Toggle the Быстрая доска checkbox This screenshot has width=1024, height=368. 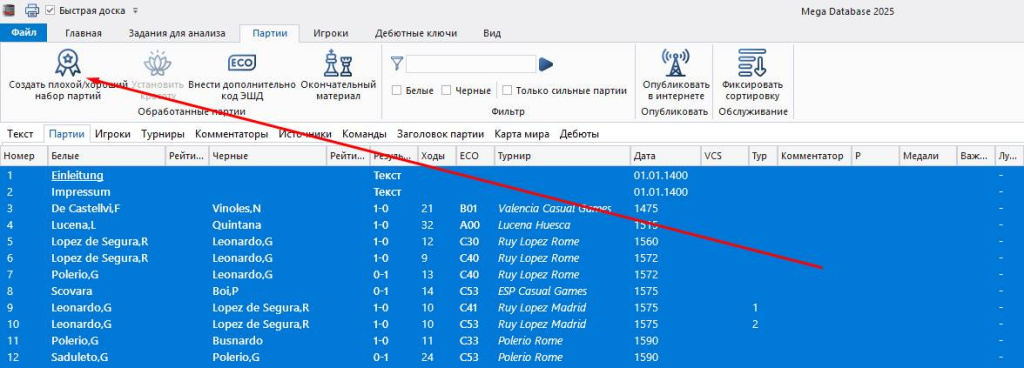tap(50, 10)
